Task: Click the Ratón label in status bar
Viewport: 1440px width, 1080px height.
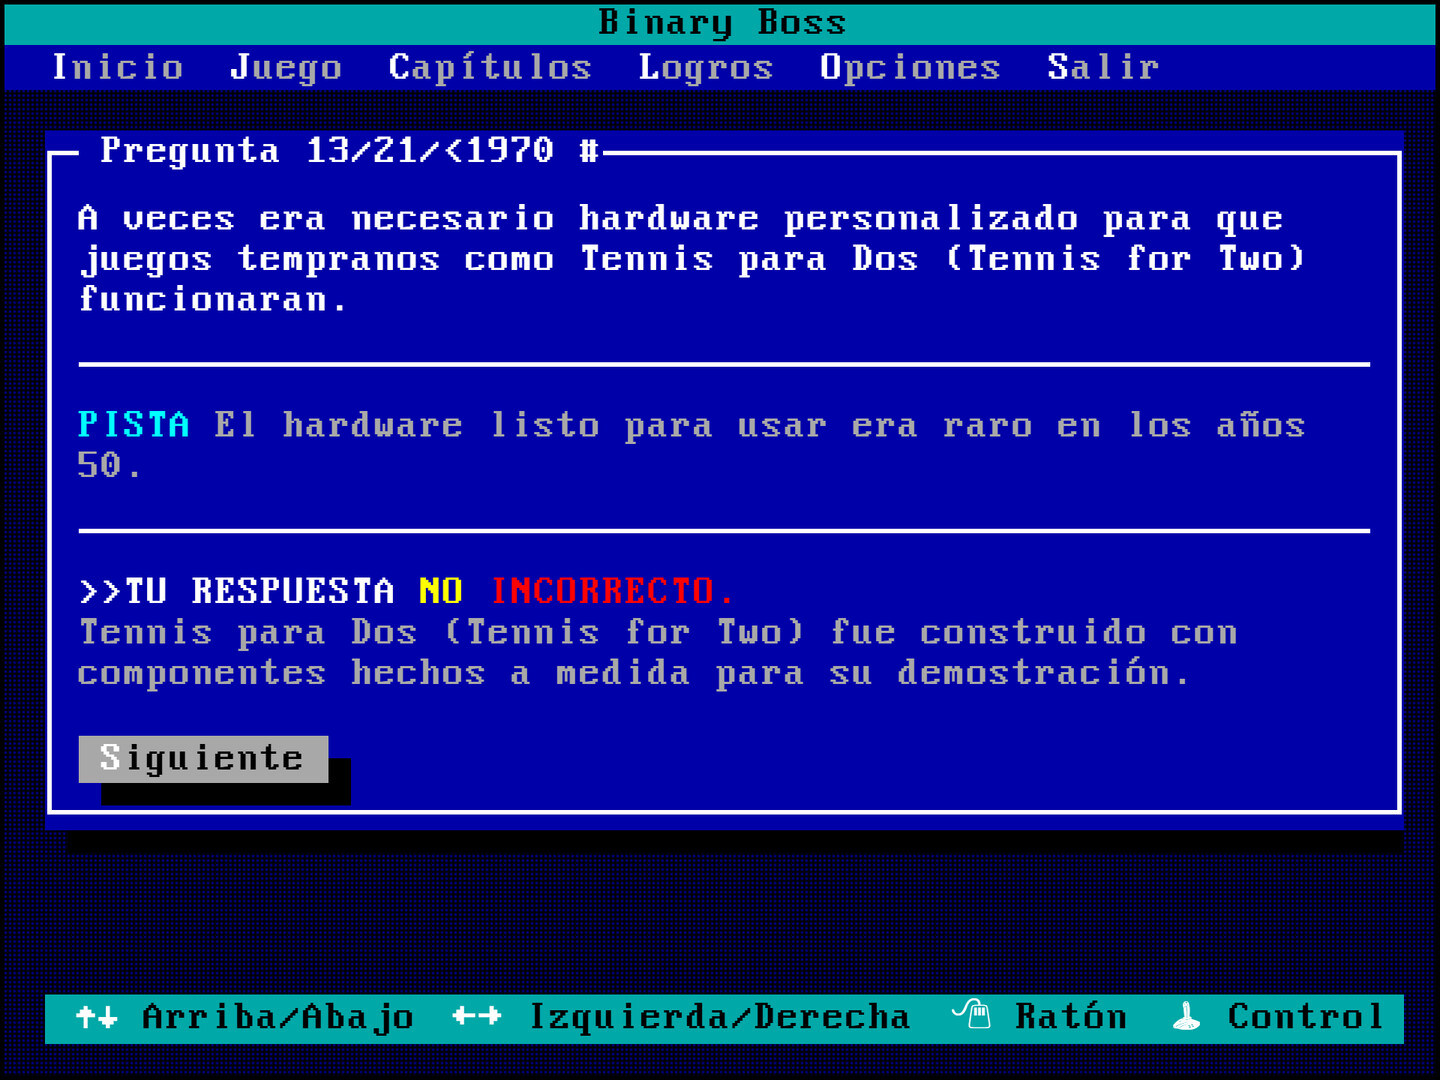Action: point(1071,1017)
